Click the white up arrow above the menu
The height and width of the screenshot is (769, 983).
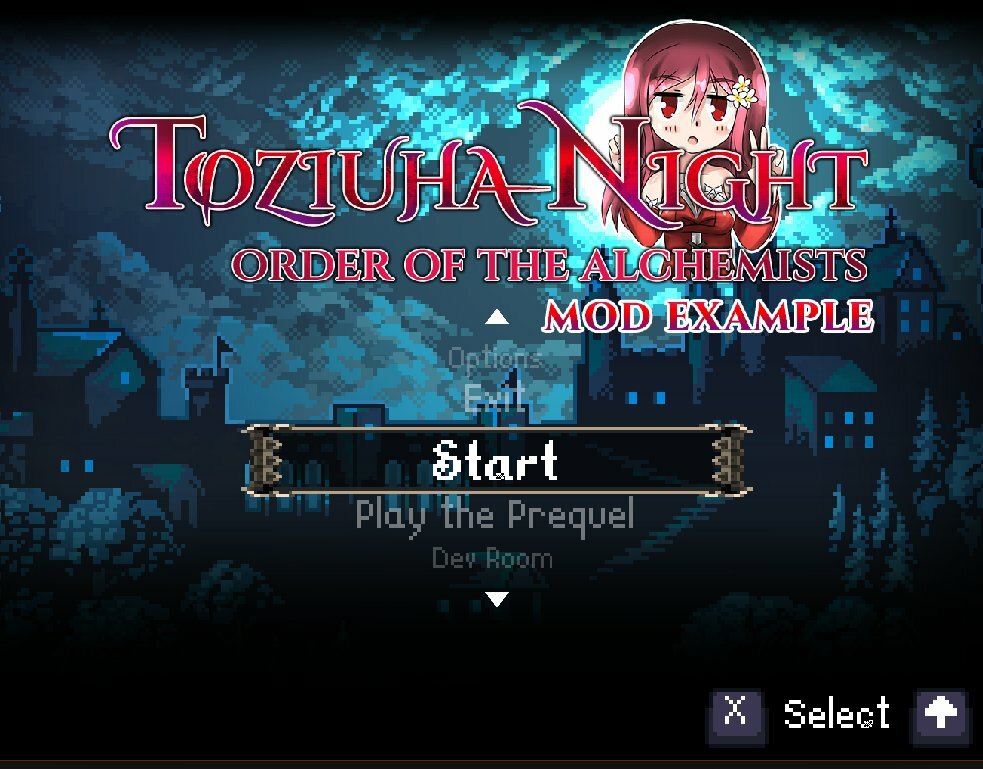[497, 317]
